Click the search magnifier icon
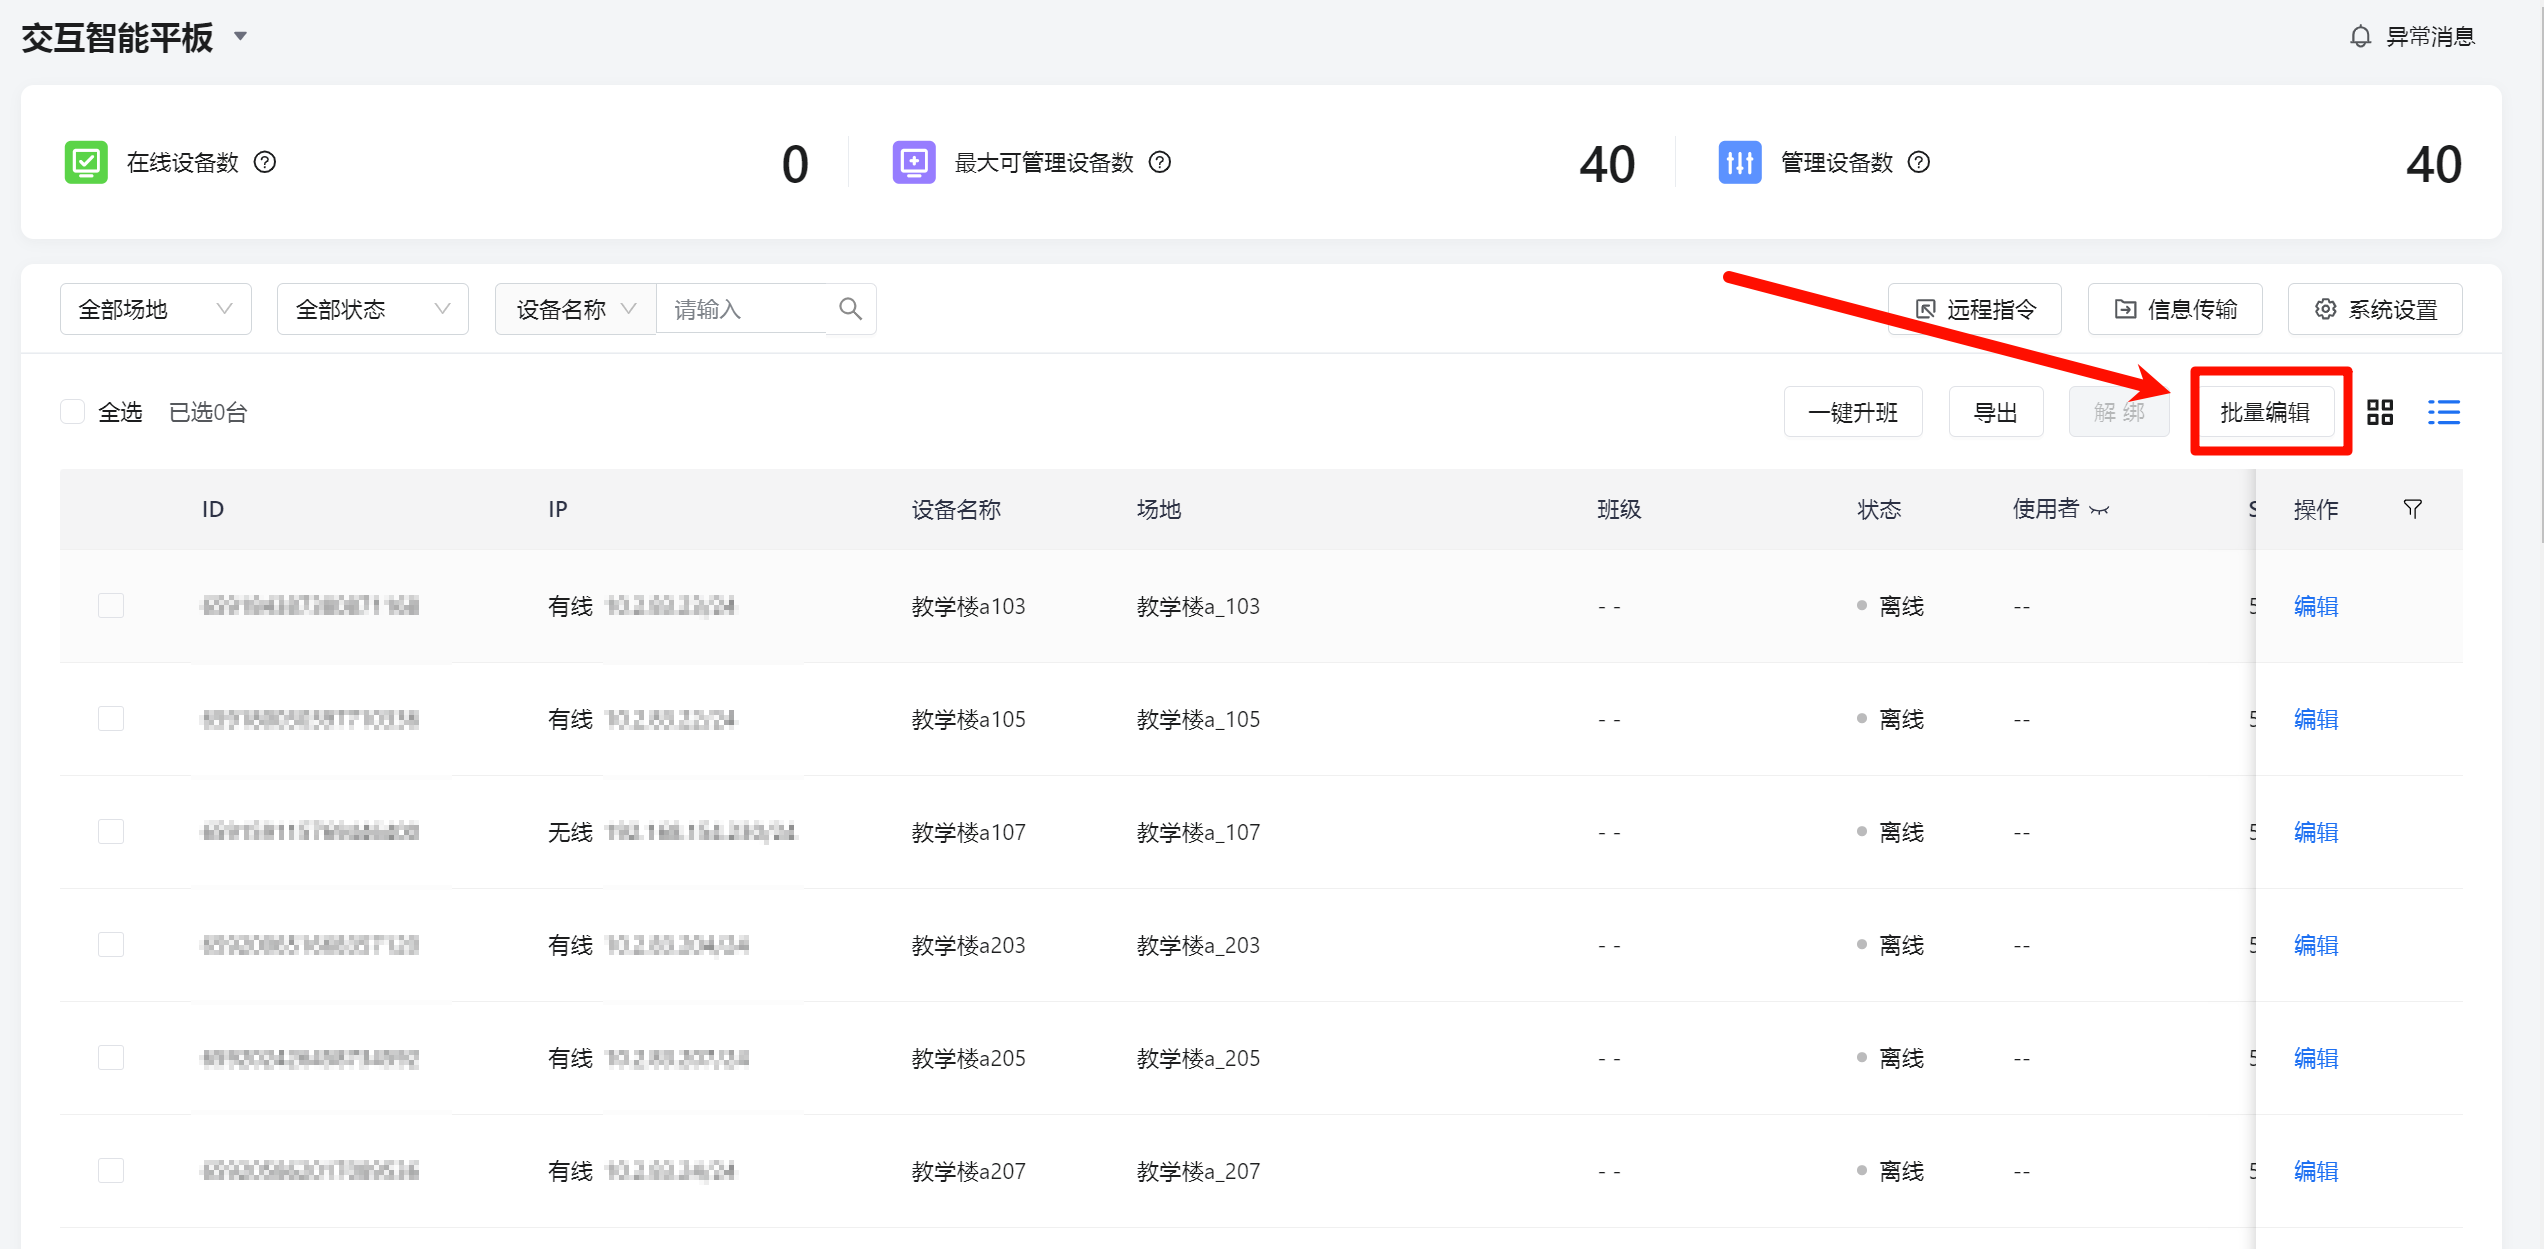 pos(850,309)
